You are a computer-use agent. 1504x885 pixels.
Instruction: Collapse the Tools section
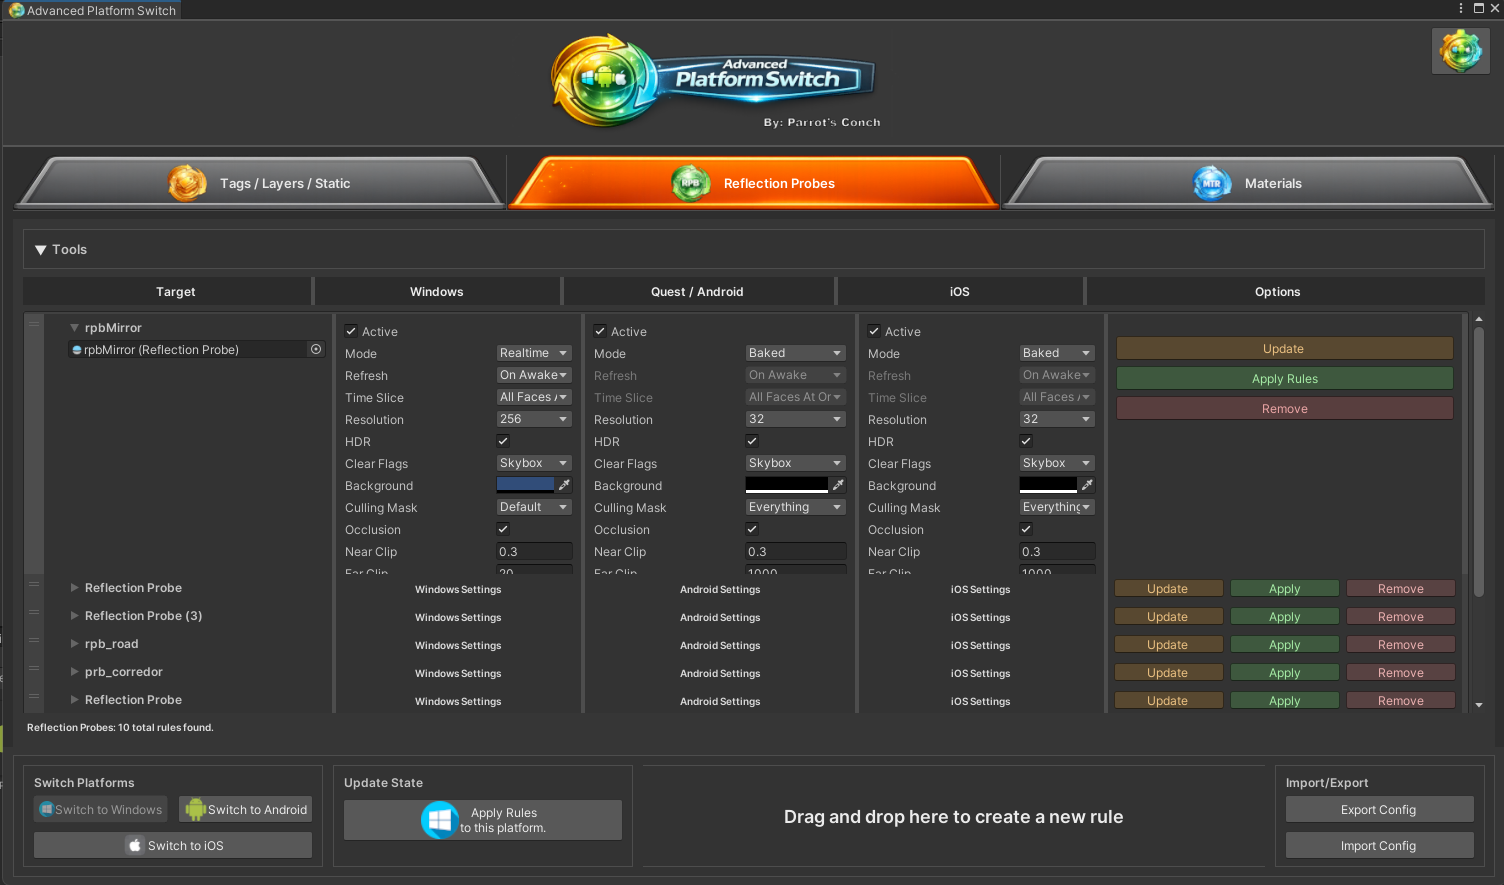tap(41, 250)
